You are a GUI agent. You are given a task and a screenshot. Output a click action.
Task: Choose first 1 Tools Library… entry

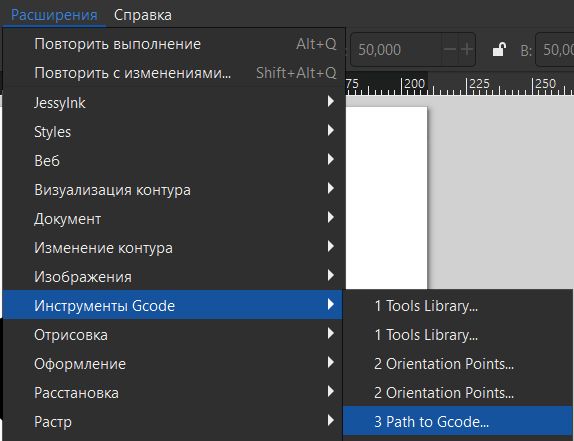[458, 306]
